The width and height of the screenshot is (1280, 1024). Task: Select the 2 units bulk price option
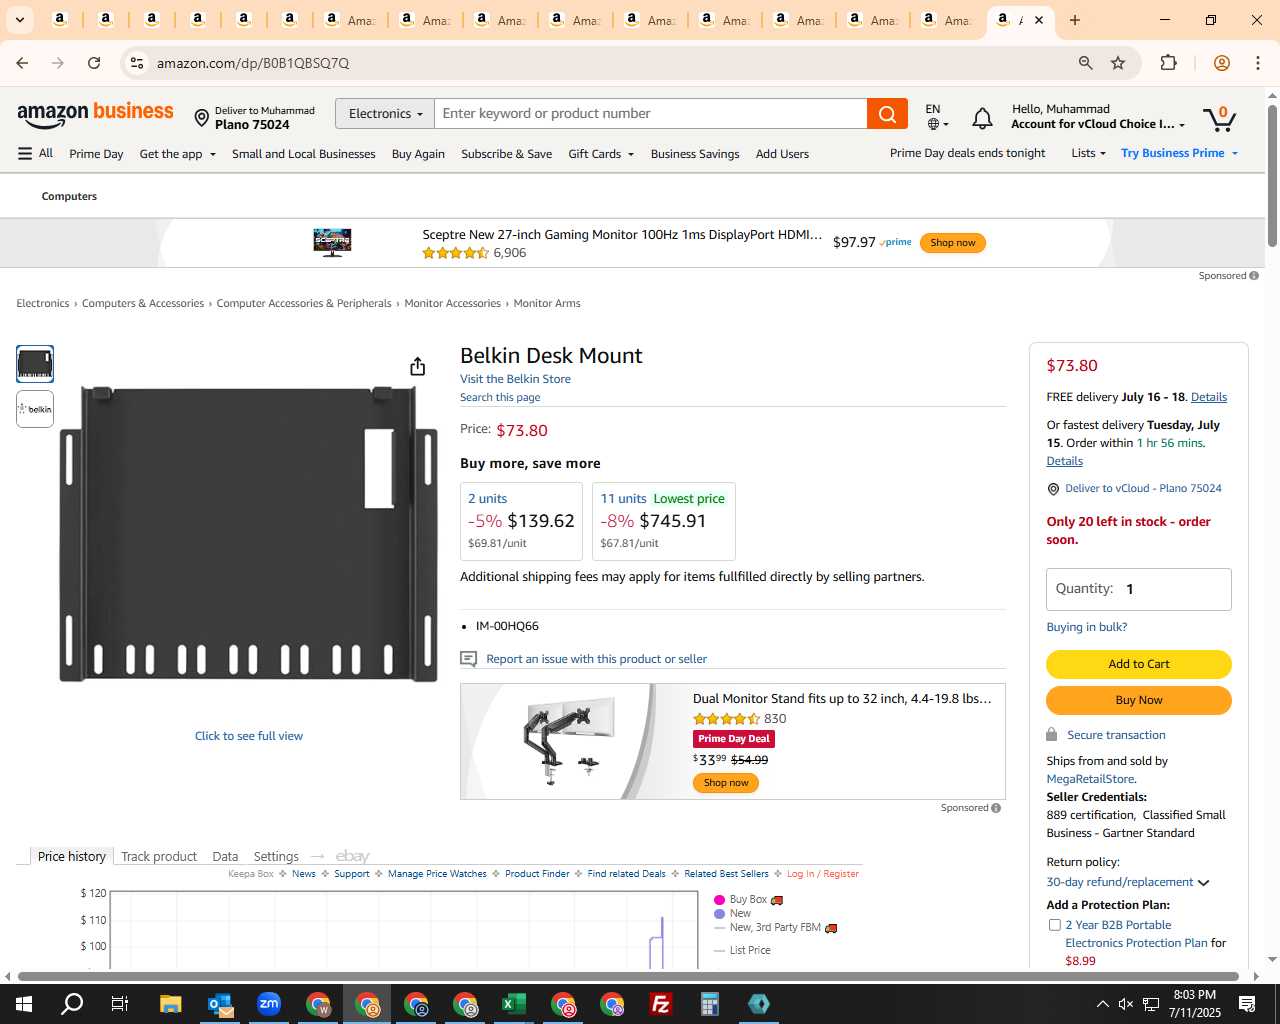point(521,521)
